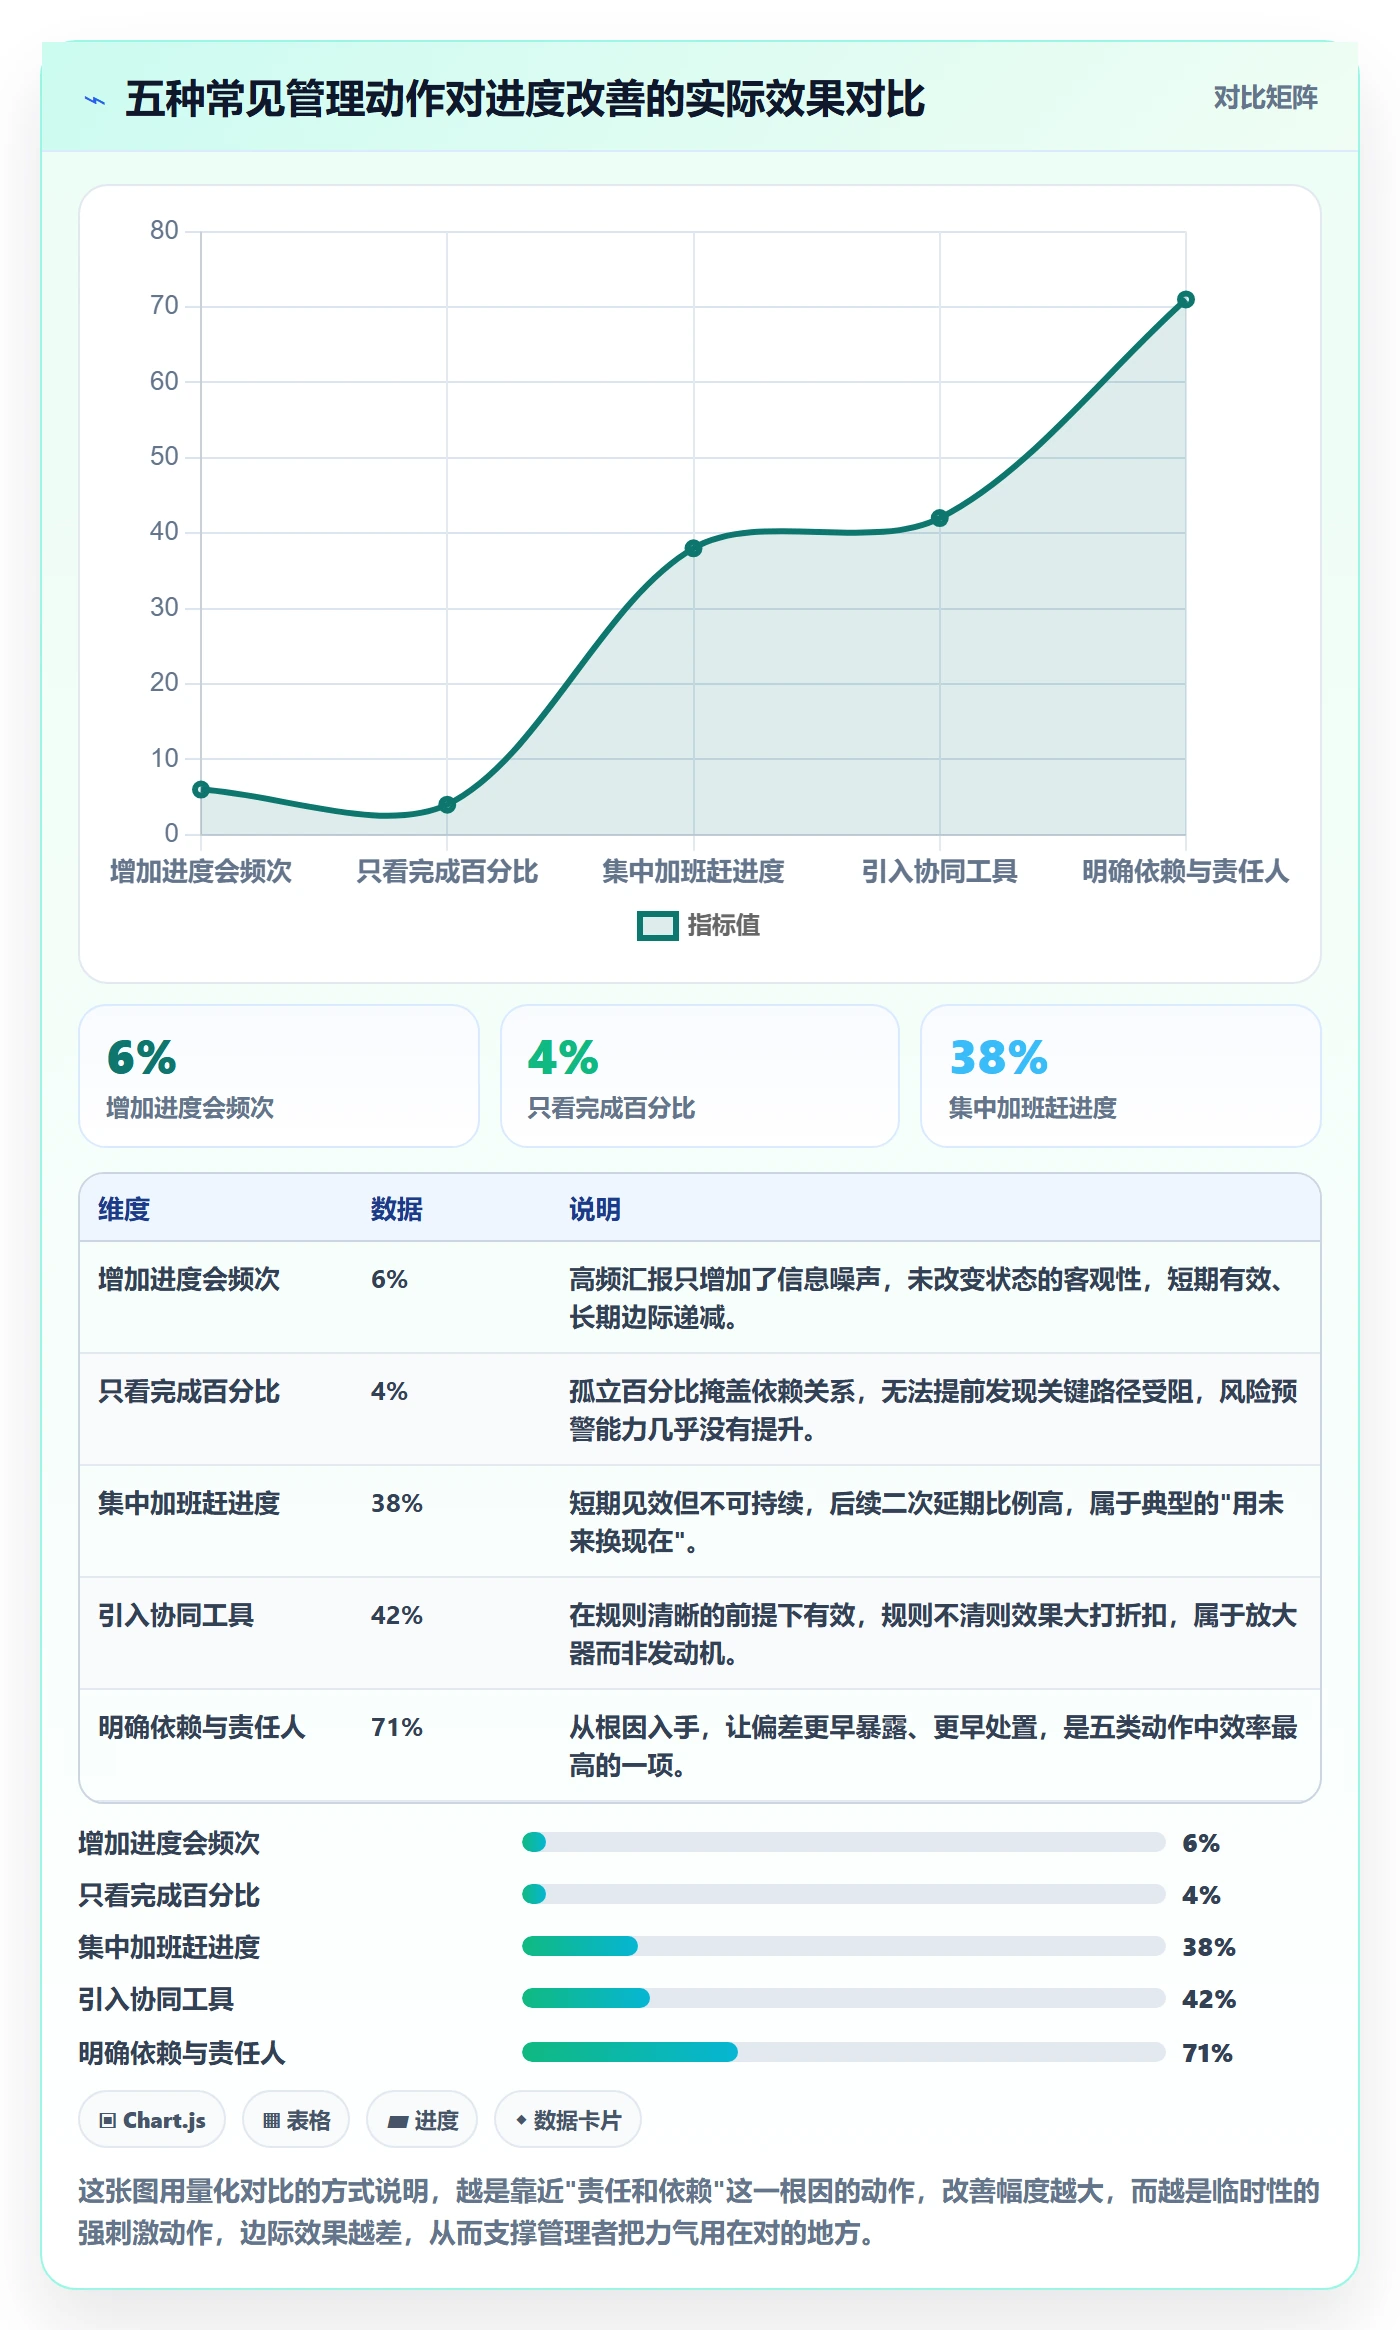This screenshot has height=2330, width=1400.
Task: Click the description starting 从根因入手
Action: (x=932, y=1746)
